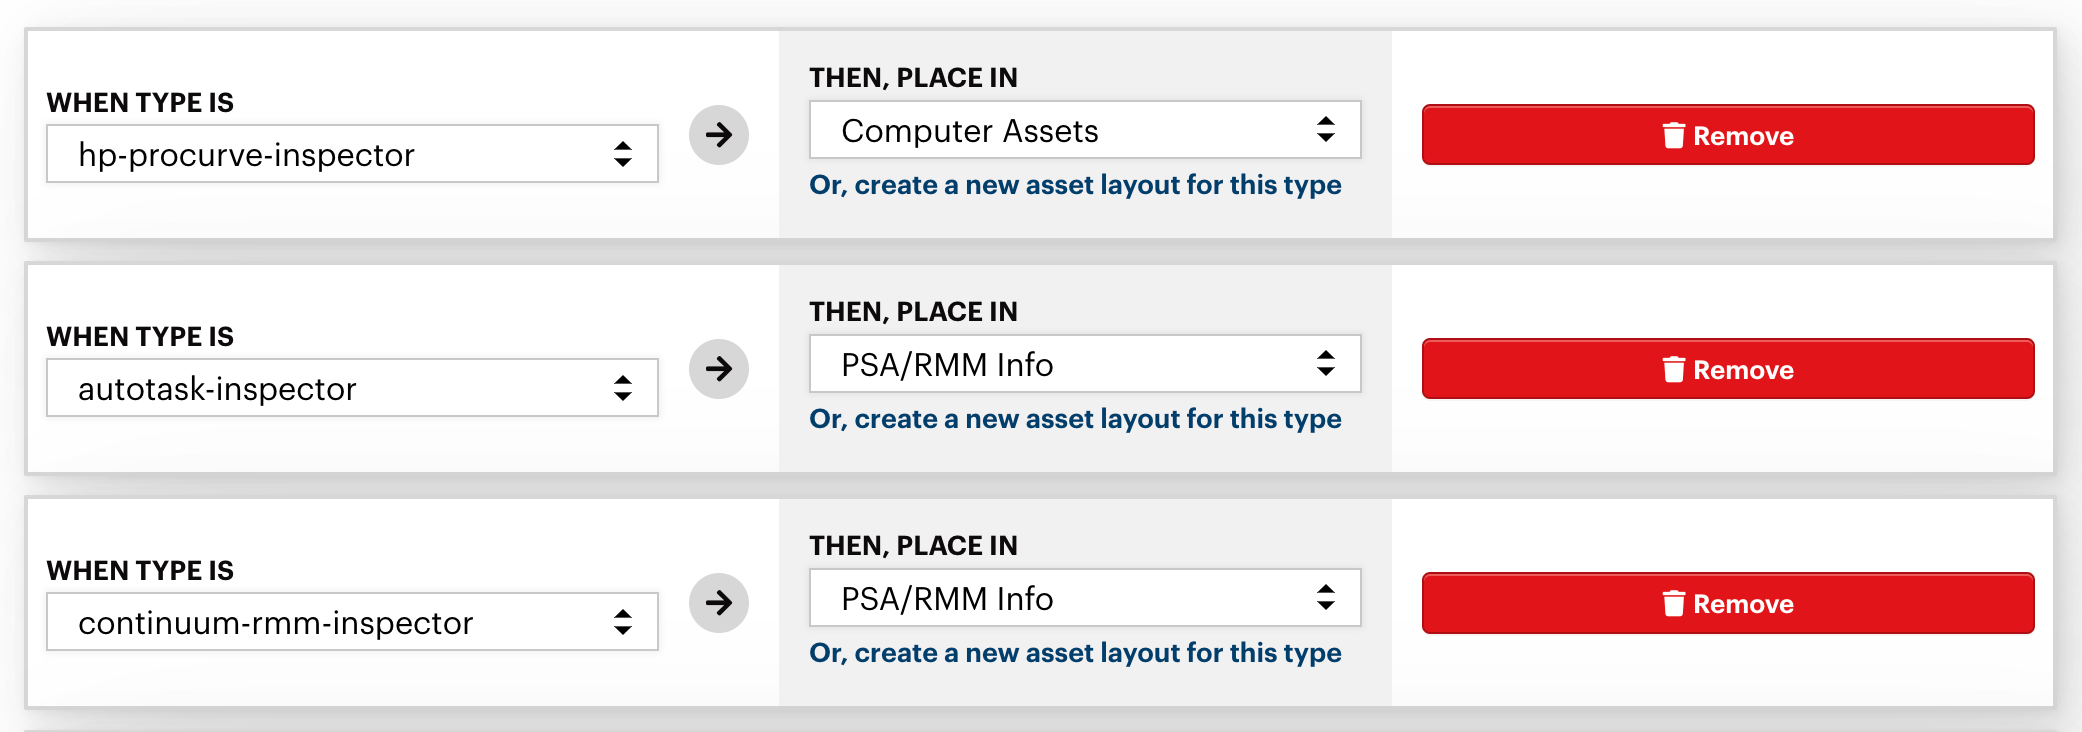Screen dimensions: 2082x732
Task: Open PSA/RMM Info dropdown for continuum-rmm-inspector
Action: pos(1085,598)
